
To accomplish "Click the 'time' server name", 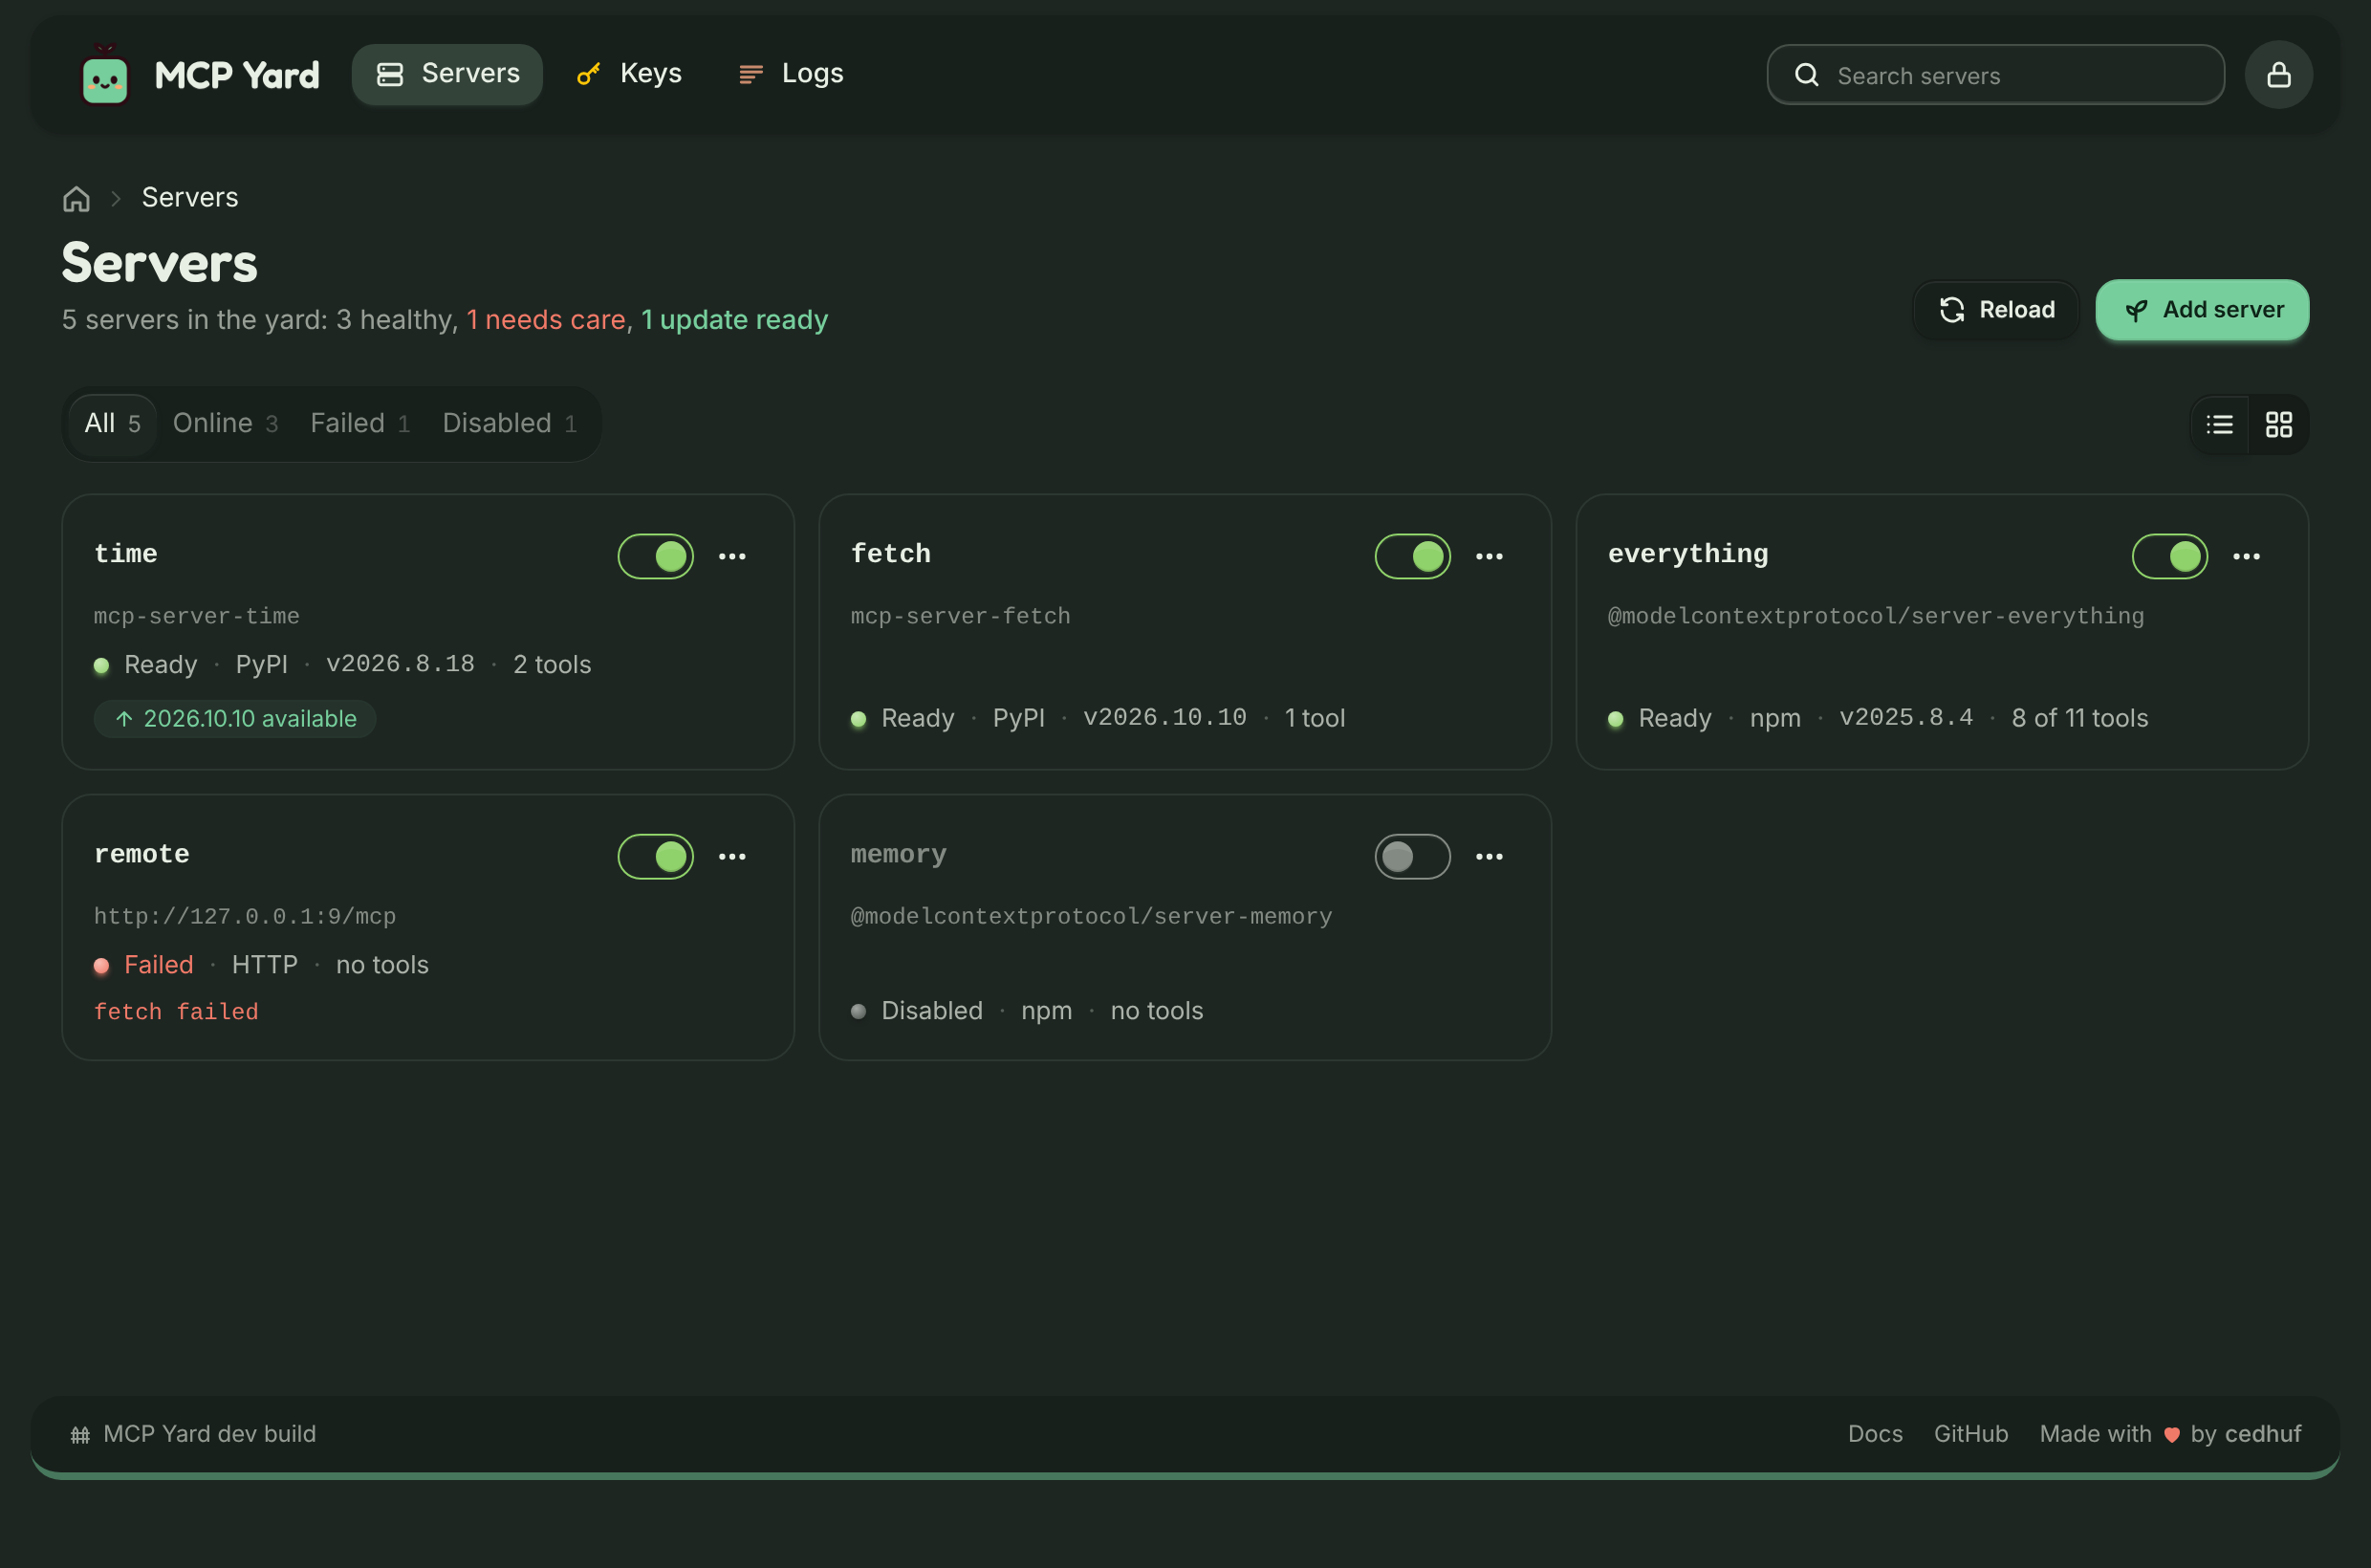I will click(126, 554).
